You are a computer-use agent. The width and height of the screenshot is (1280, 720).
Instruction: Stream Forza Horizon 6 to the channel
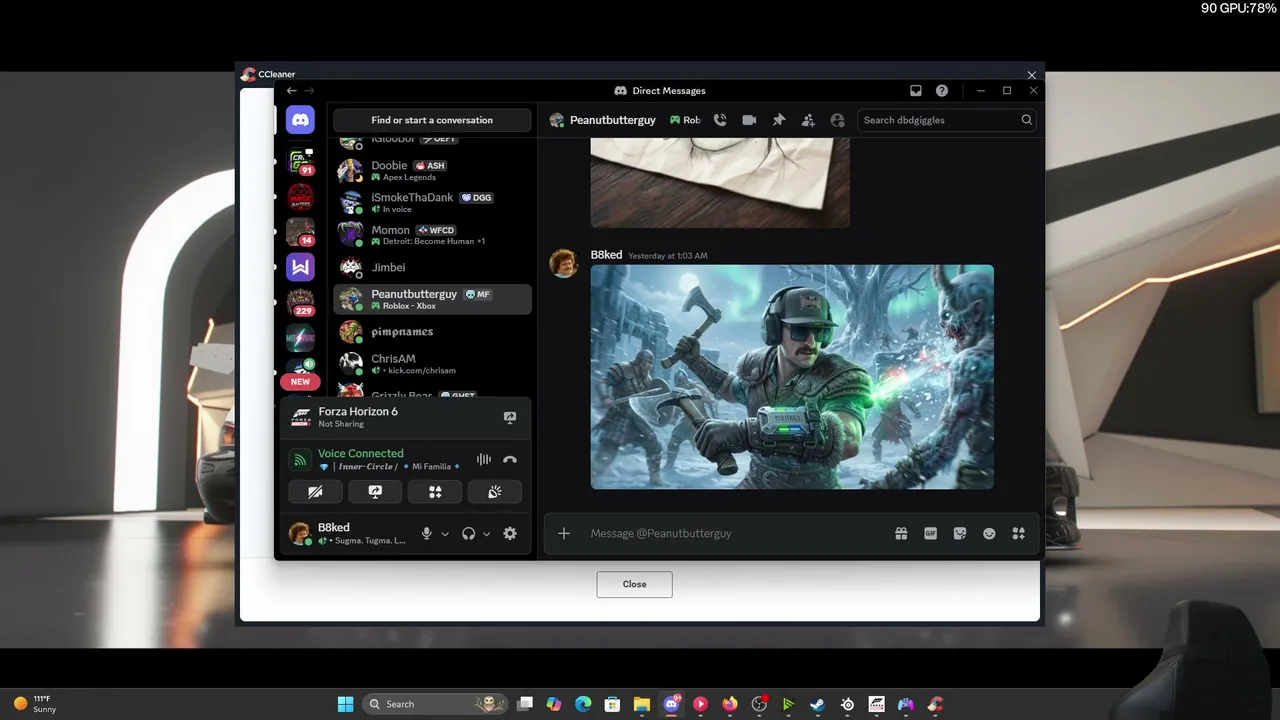pos(510,418)
